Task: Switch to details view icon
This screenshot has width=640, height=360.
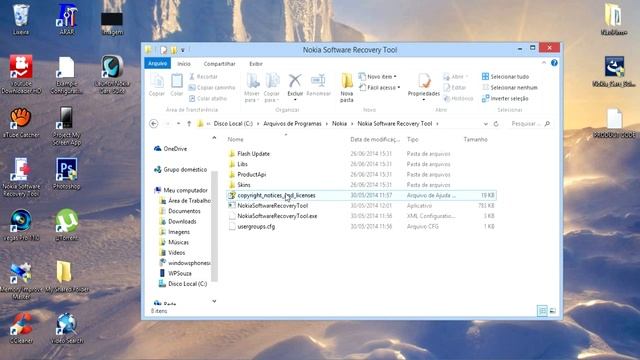Action: tap(542, 311)
